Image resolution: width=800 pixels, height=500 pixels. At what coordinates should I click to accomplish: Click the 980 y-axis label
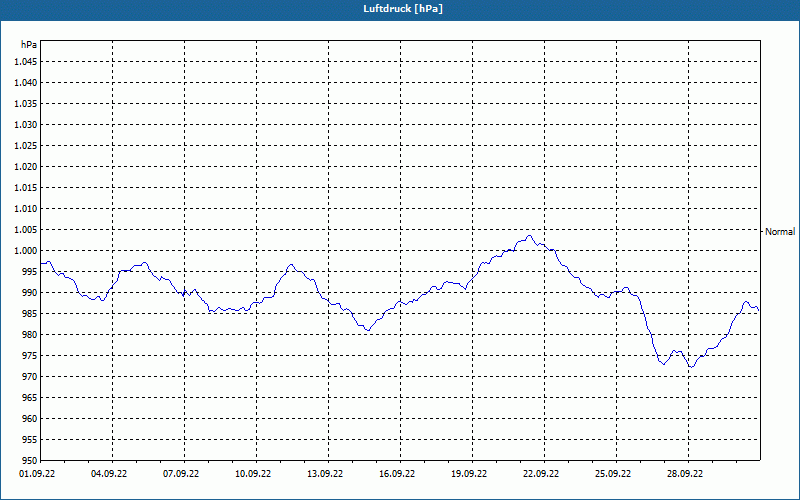point(30,335)
